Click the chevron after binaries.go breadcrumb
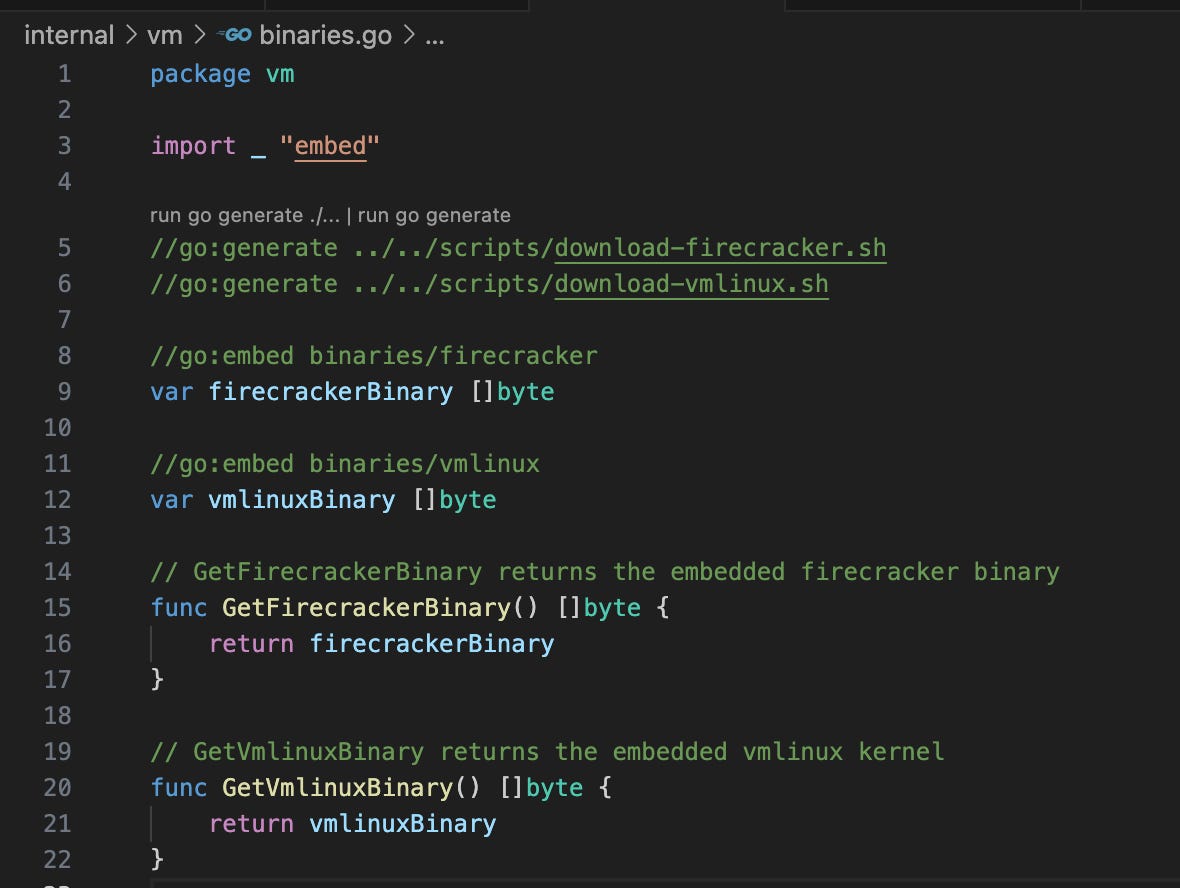1180x888 pixels. [x=409, y=35]
